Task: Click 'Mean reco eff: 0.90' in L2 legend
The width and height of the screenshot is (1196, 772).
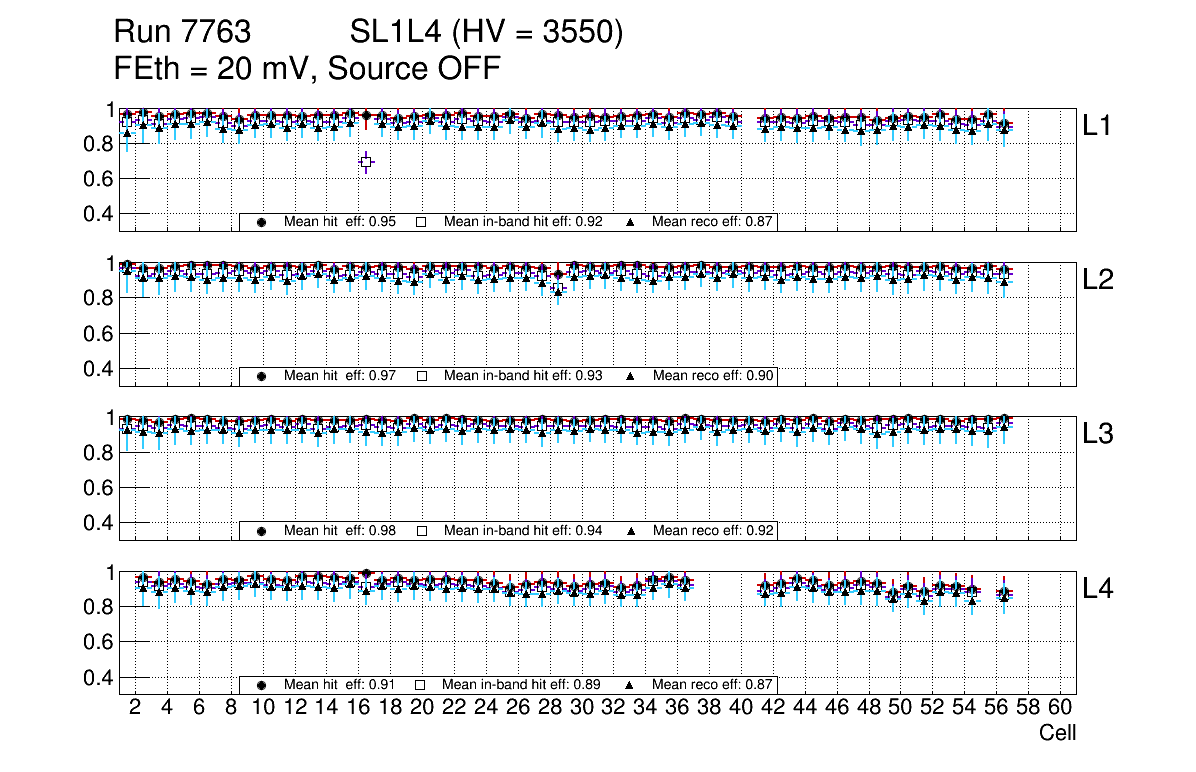Action: point(713,376)
